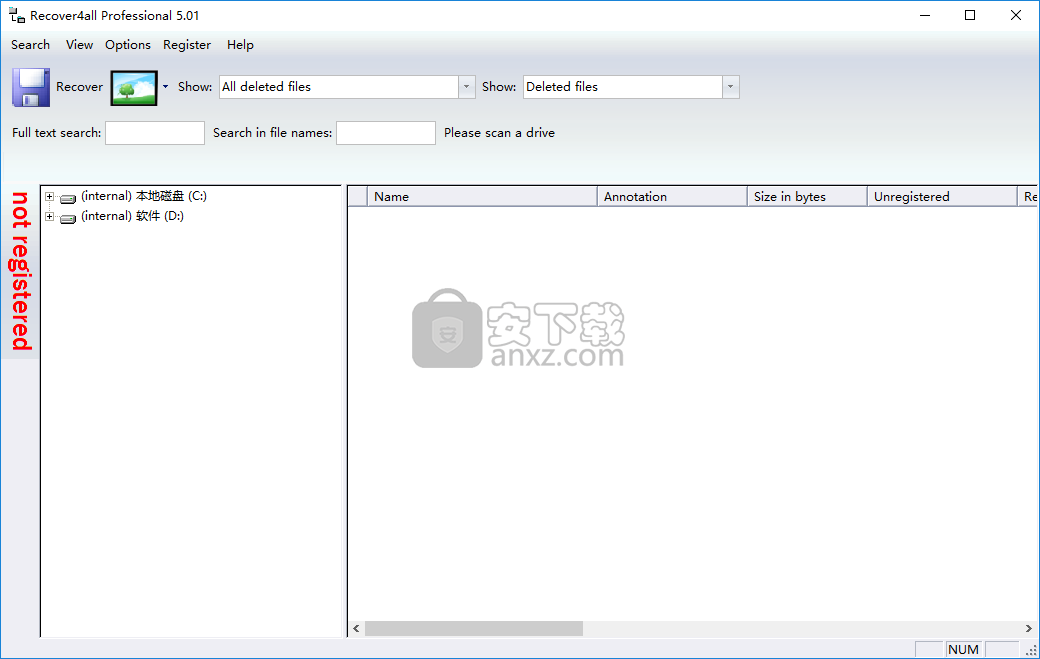Sort by the Annotation column header
Viewport: 1040px width, 659px height.
pos(673,196)
